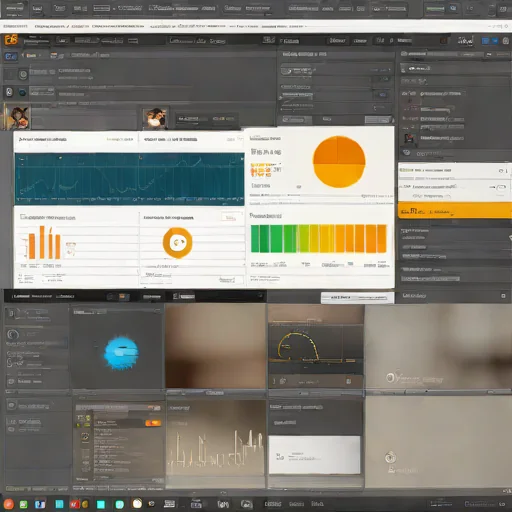Viewport: 512px width, 512px height.
Task: Open the orange circle taskbar icon
Action: 9,504
